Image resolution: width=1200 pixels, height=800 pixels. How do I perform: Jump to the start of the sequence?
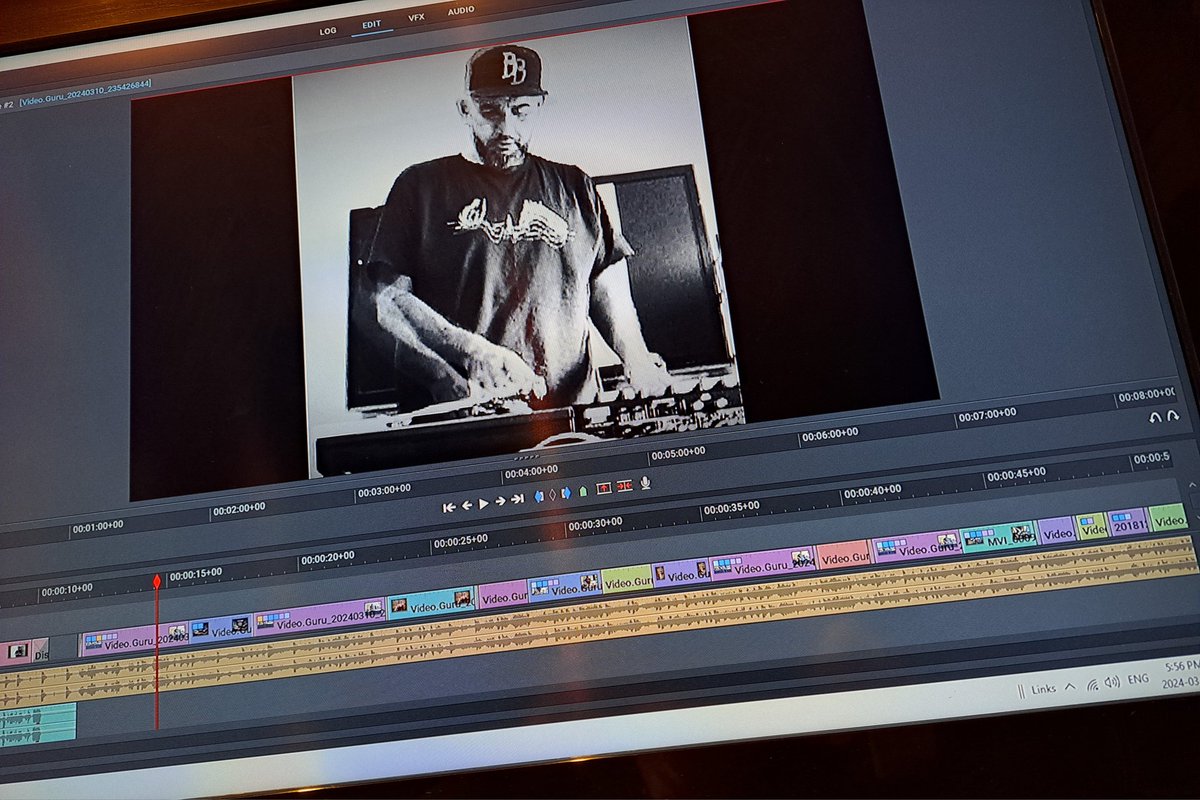click(x=449, y=507)
